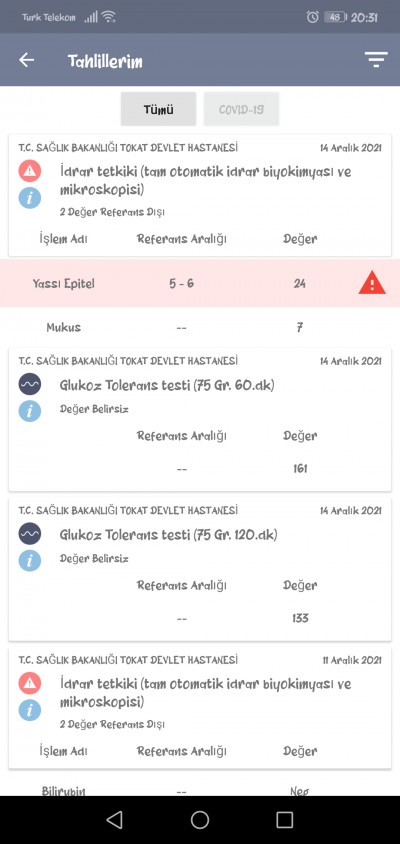Tap red warning icon on 11 Aralık İdrar tetkiki
The image size is (400, 844).
coord(30,684)
